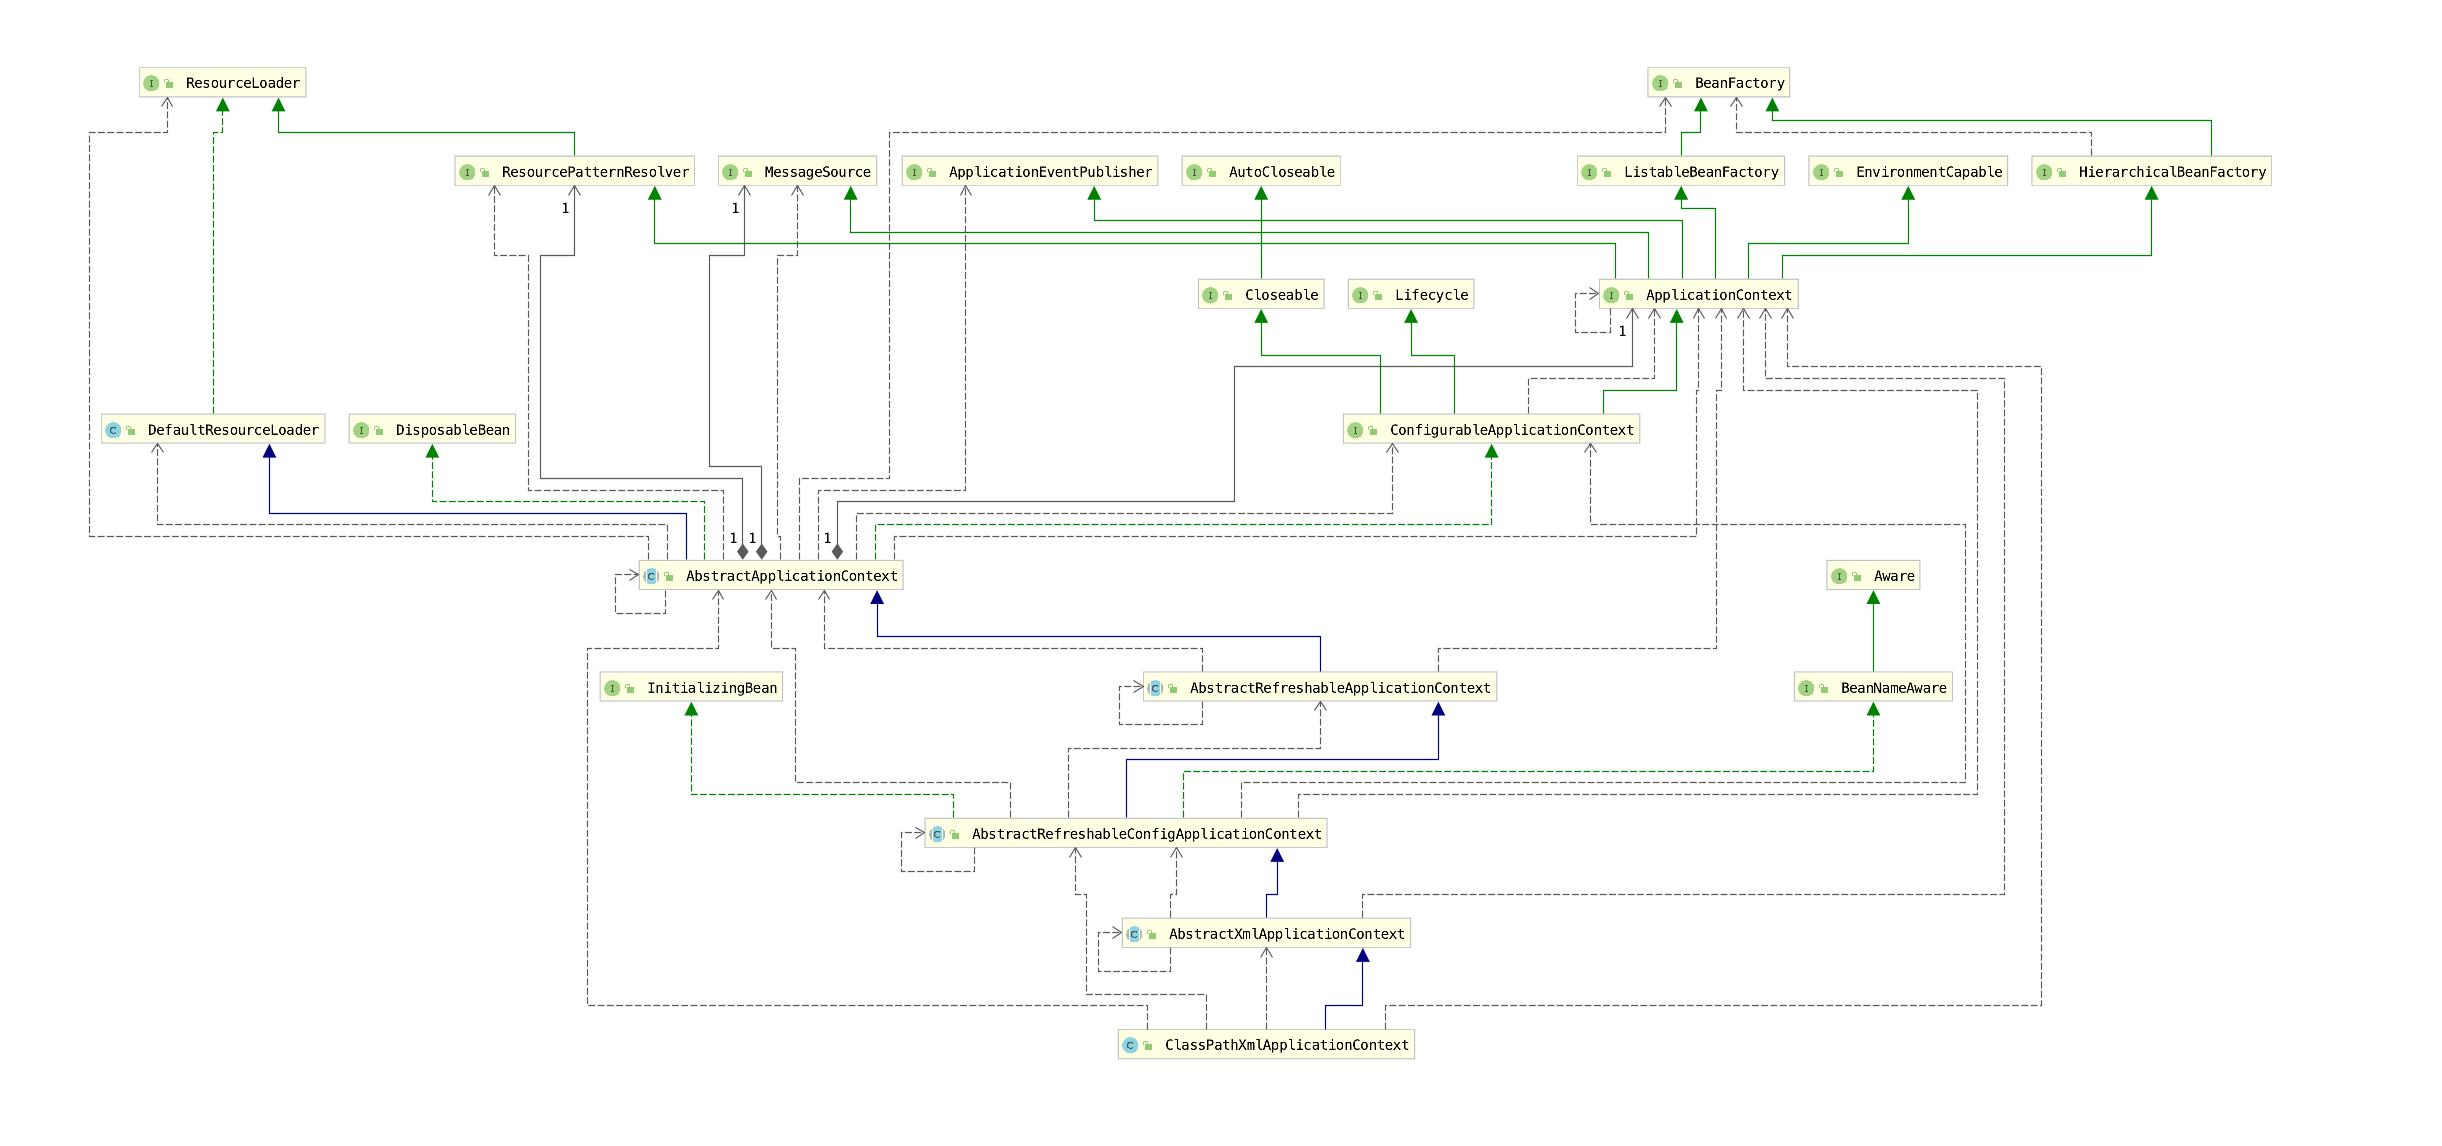Select the HierarchicalBeanFactory node
This screenshot has height=1146, width=2442.
pos(2171,172)
